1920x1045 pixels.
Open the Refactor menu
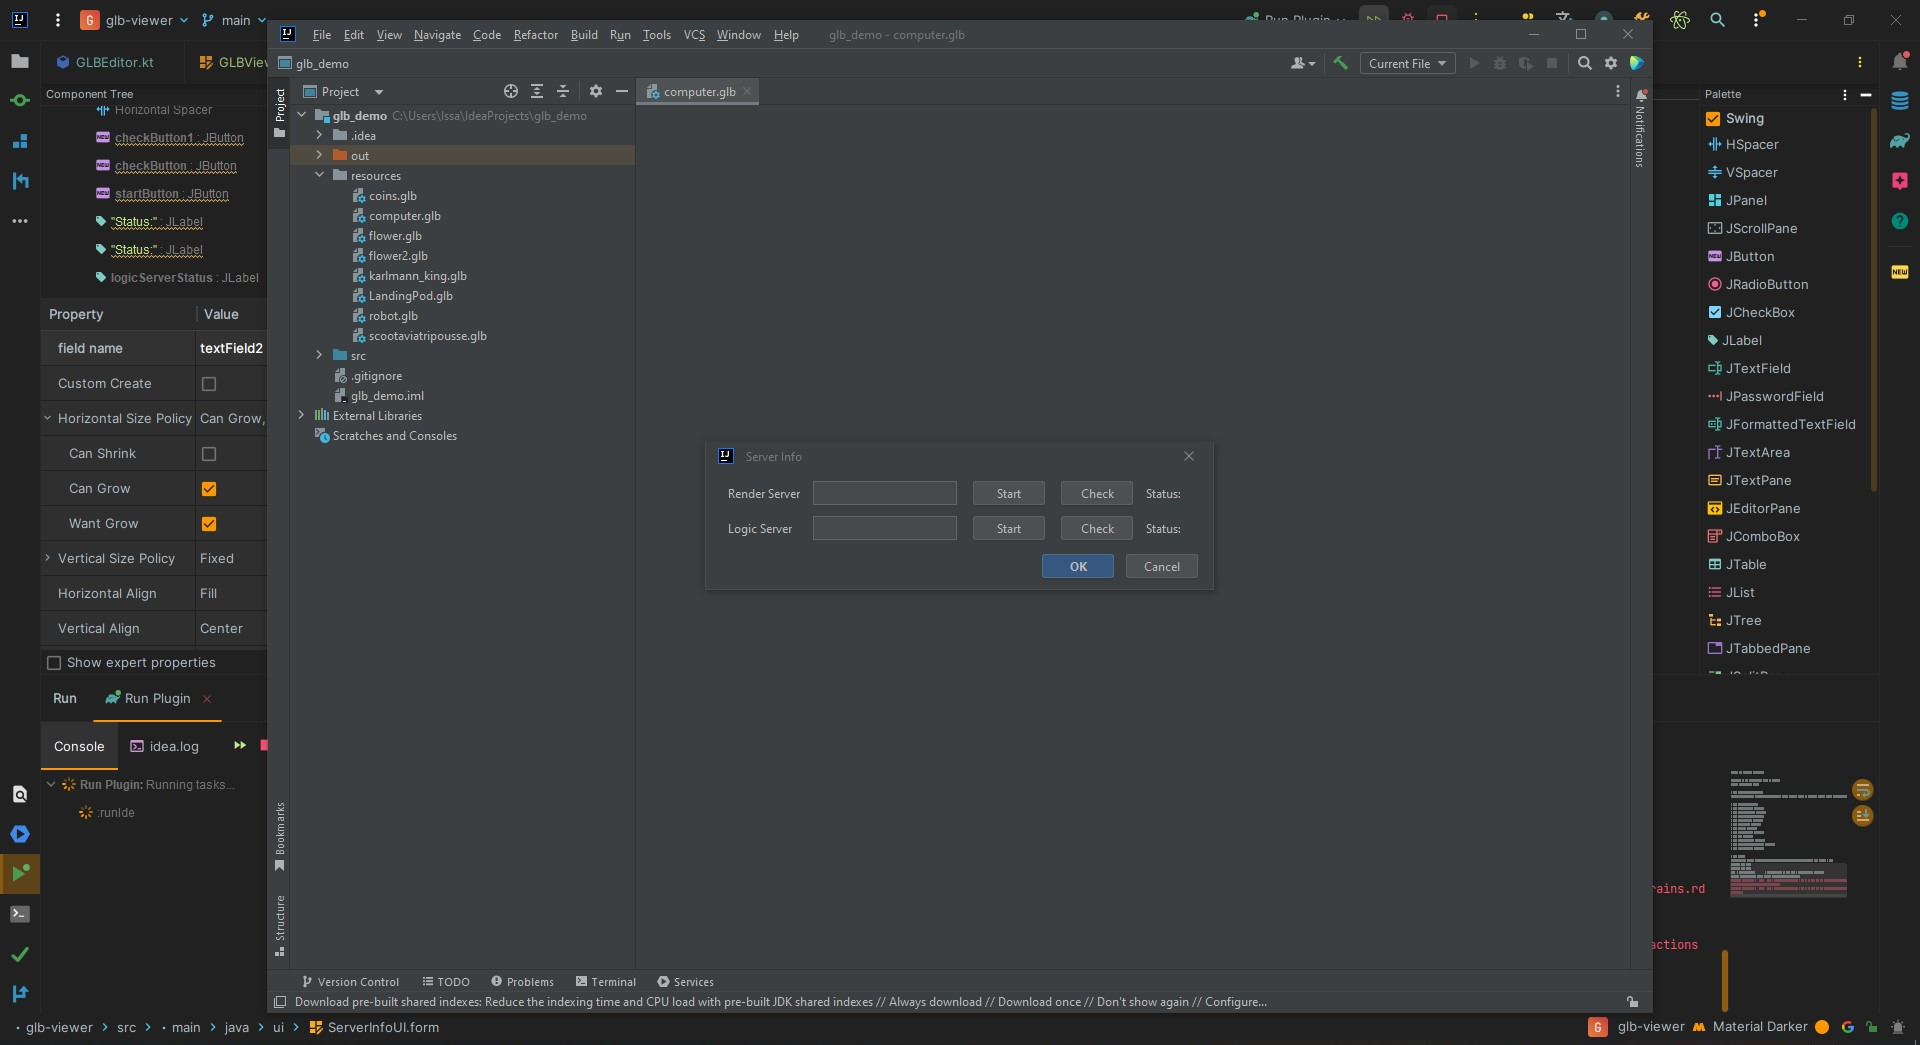pos(536,34)
